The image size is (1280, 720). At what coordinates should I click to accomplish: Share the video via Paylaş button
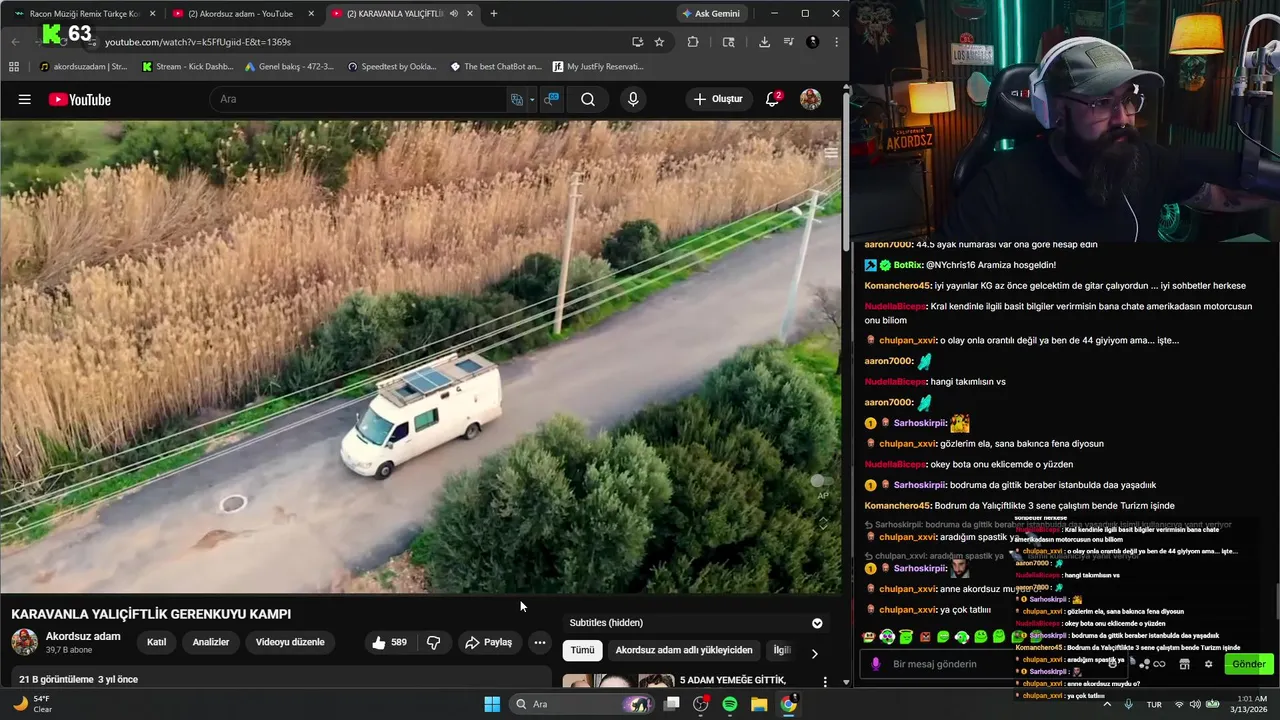point(488,642)
